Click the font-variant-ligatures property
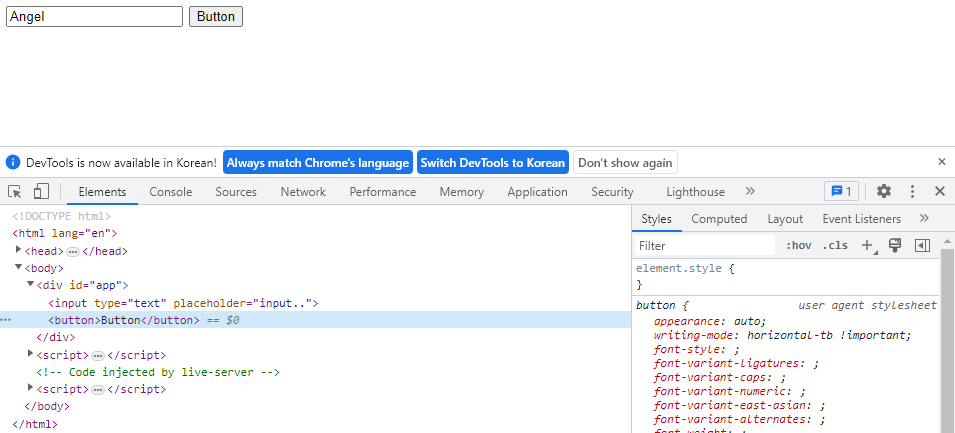 (737, 363)
